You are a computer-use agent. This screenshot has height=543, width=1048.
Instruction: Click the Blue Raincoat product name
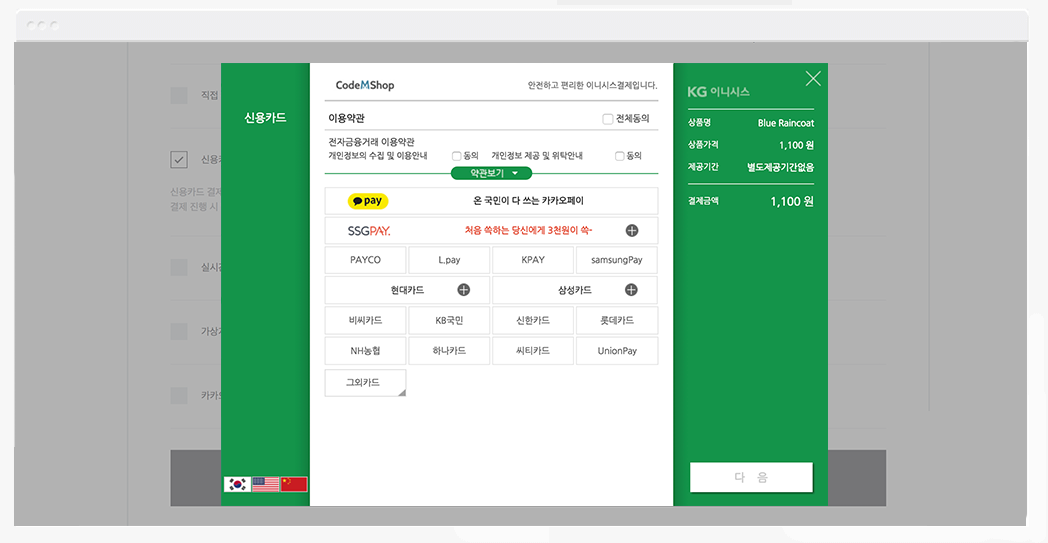click(x=786, y=123)
